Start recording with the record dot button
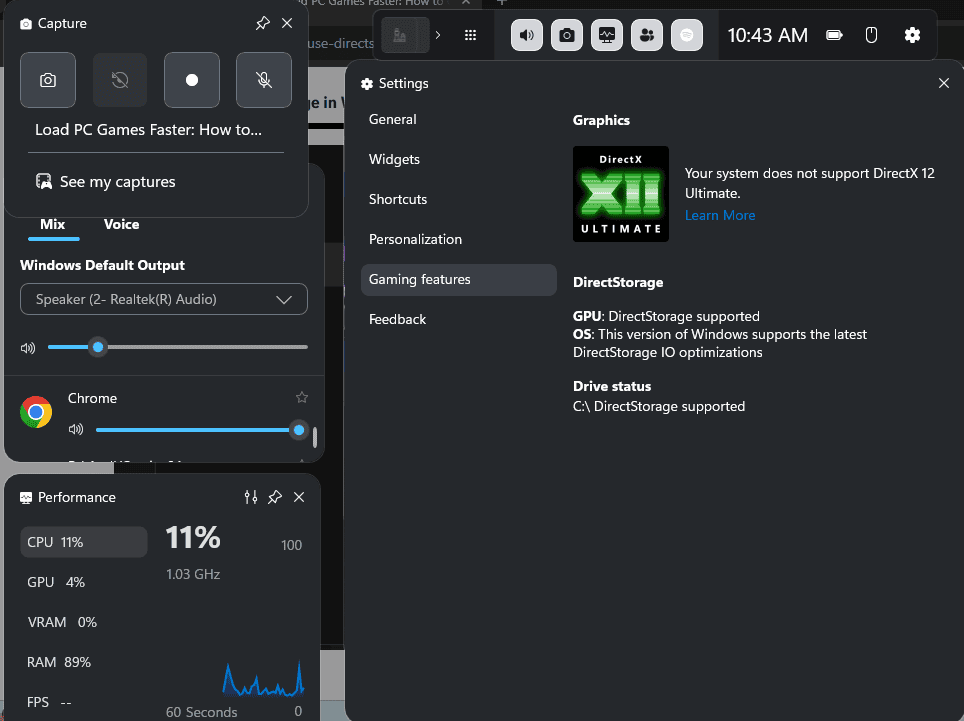 (192, 80)
